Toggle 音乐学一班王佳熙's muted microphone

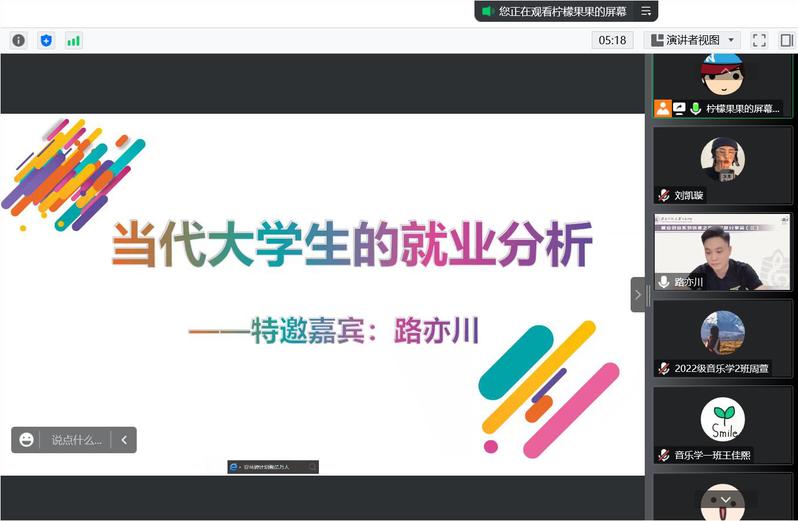pyautogui.click(x=663, y=456)
